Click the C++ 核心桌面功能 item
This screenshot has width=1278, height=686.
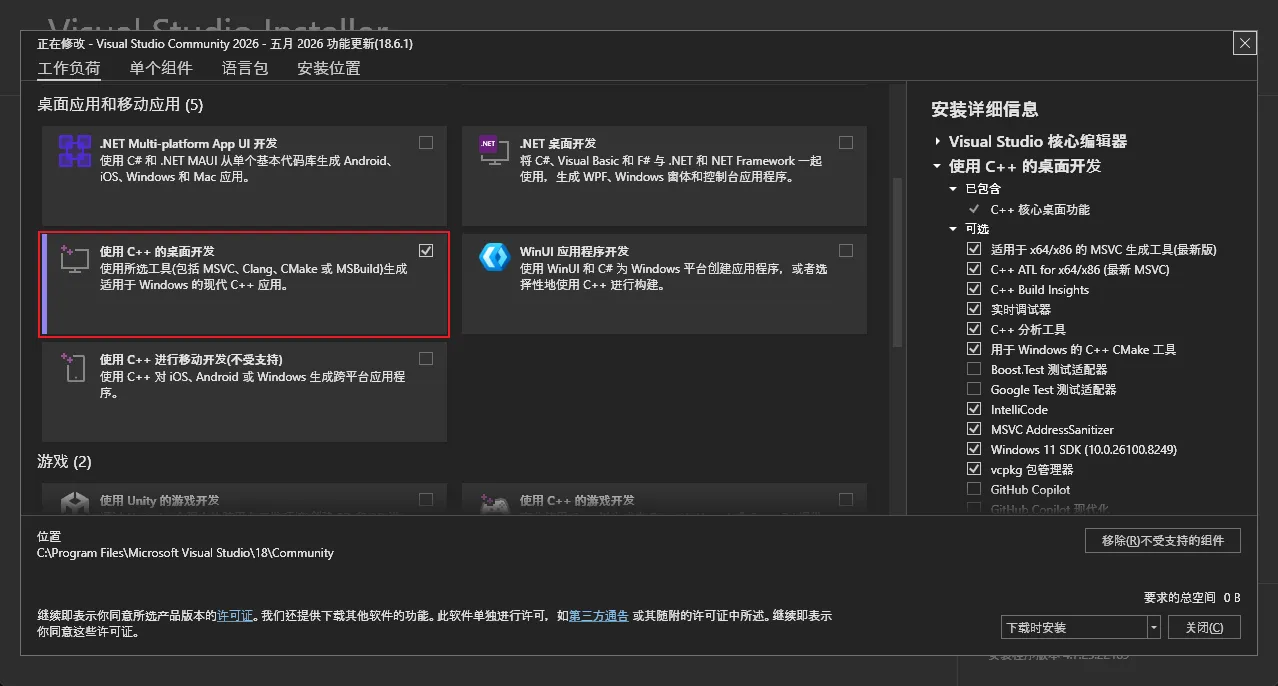[1040, 209]
